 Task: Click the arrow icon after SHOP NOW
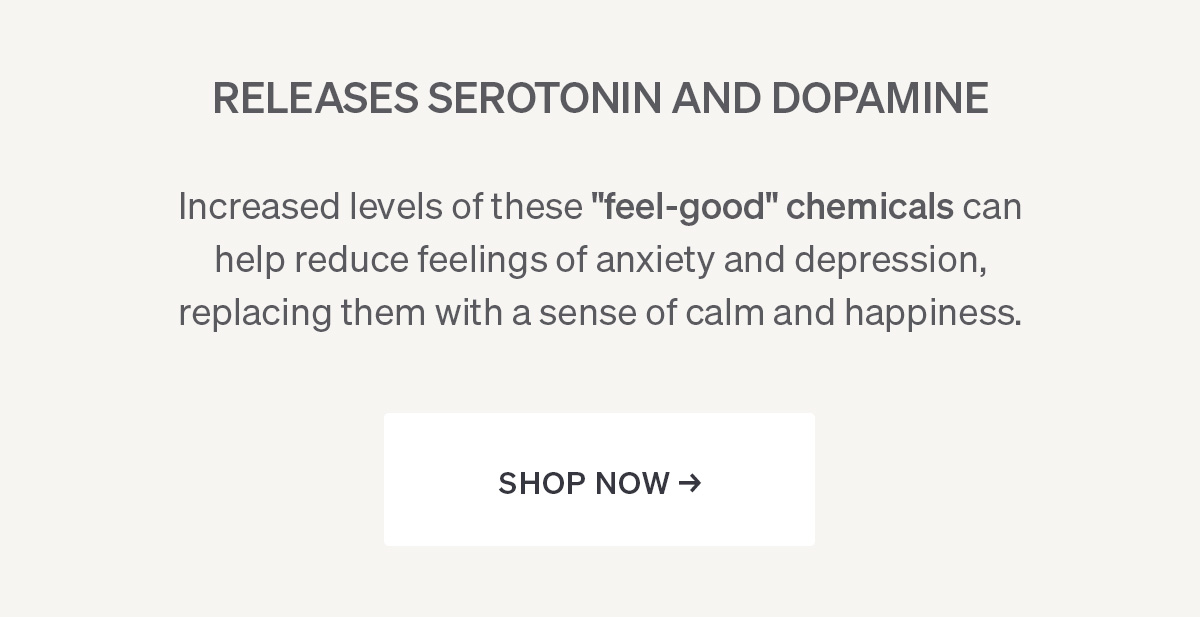pyautogui.click(x=690, y=483)
